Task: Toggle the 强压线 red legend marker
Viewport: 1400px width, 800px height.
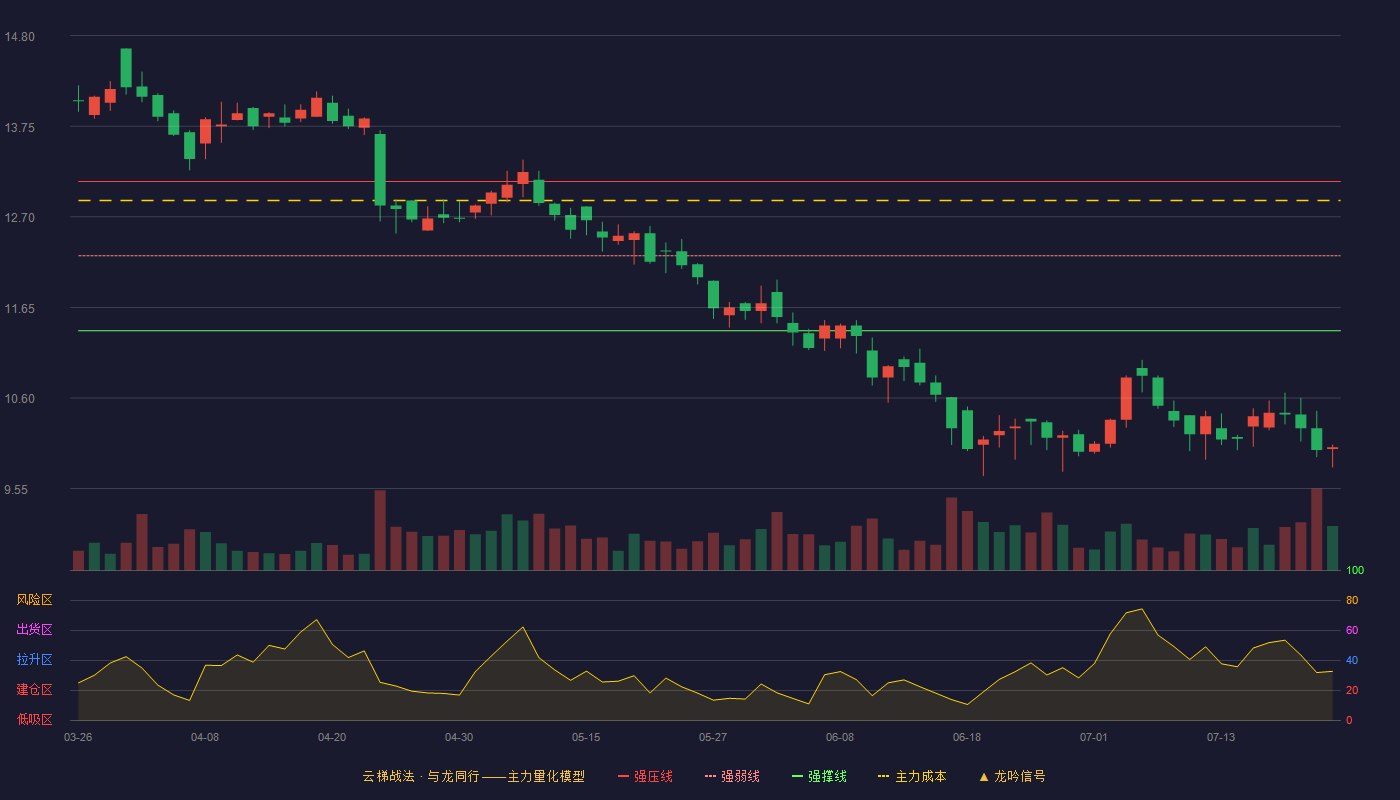Action: pos(623,776)
